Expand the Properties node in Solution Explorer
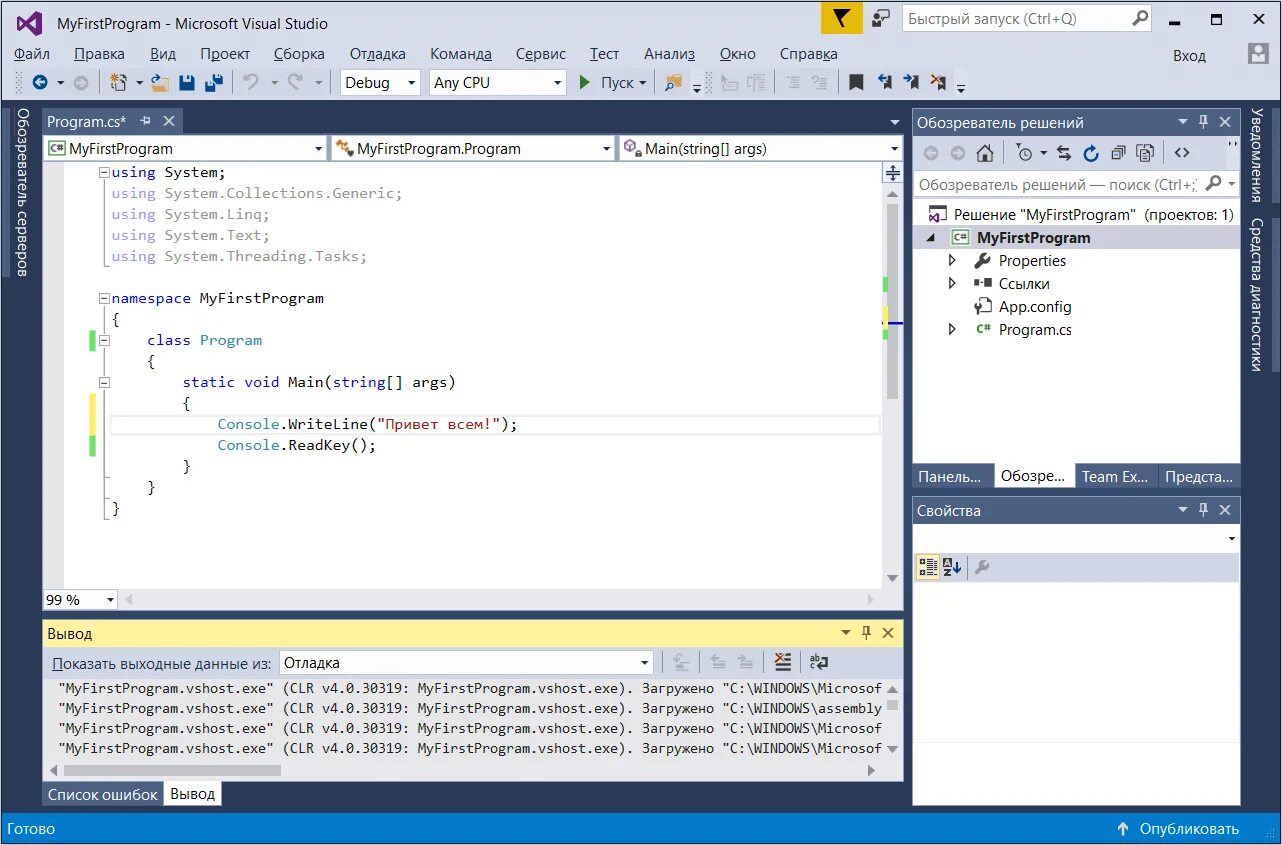This screenshot has height=845, width=1282. point(952,261)
